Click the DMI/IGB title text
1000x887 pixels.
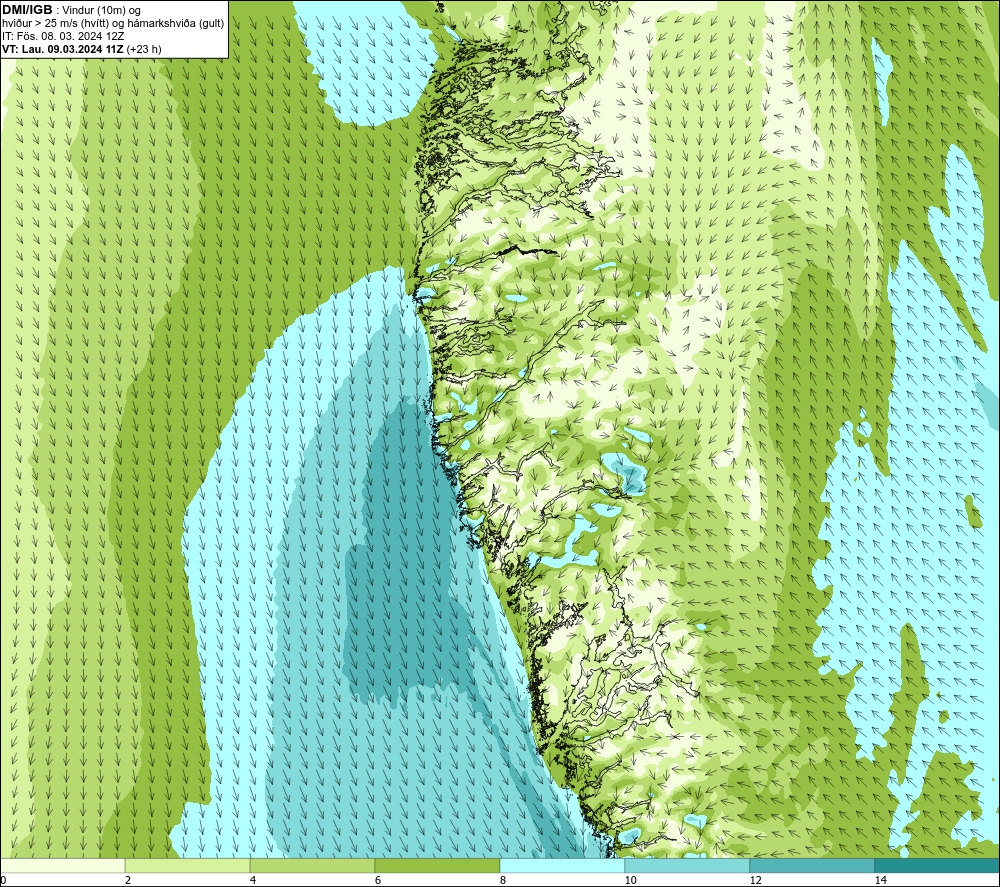click(27, 10)
